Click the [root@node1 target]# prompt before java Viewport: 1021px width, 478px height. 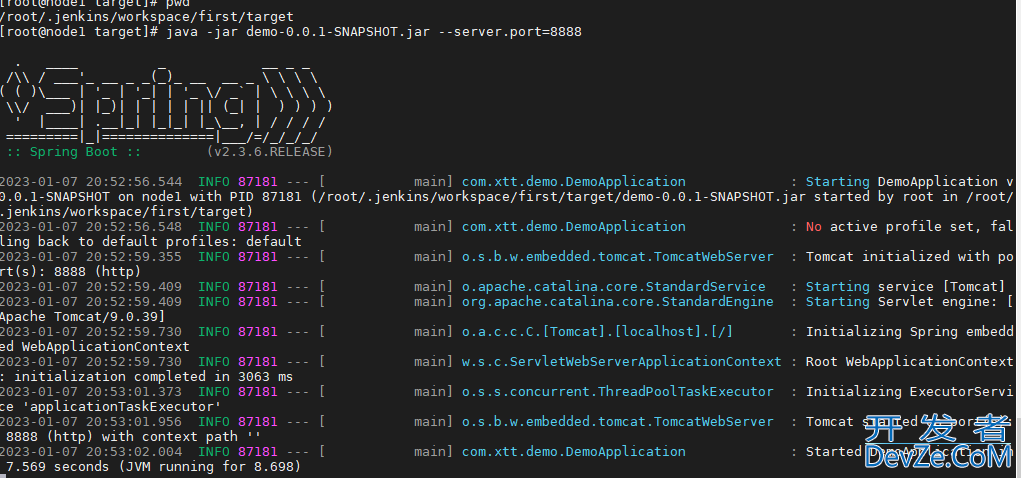coord(79,31)
